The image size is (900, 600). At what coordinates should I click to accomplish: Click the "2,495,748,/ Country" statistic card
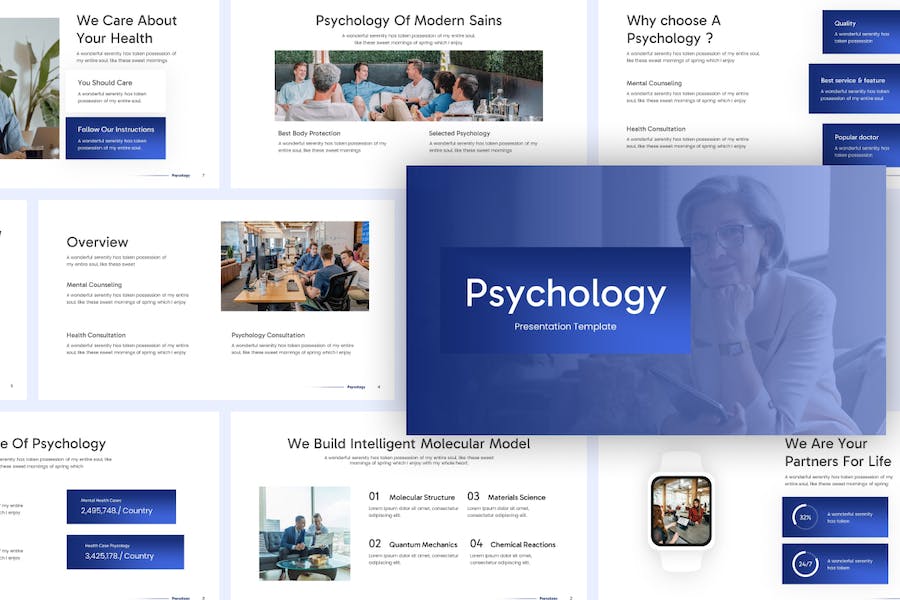[x=121, y=507]
